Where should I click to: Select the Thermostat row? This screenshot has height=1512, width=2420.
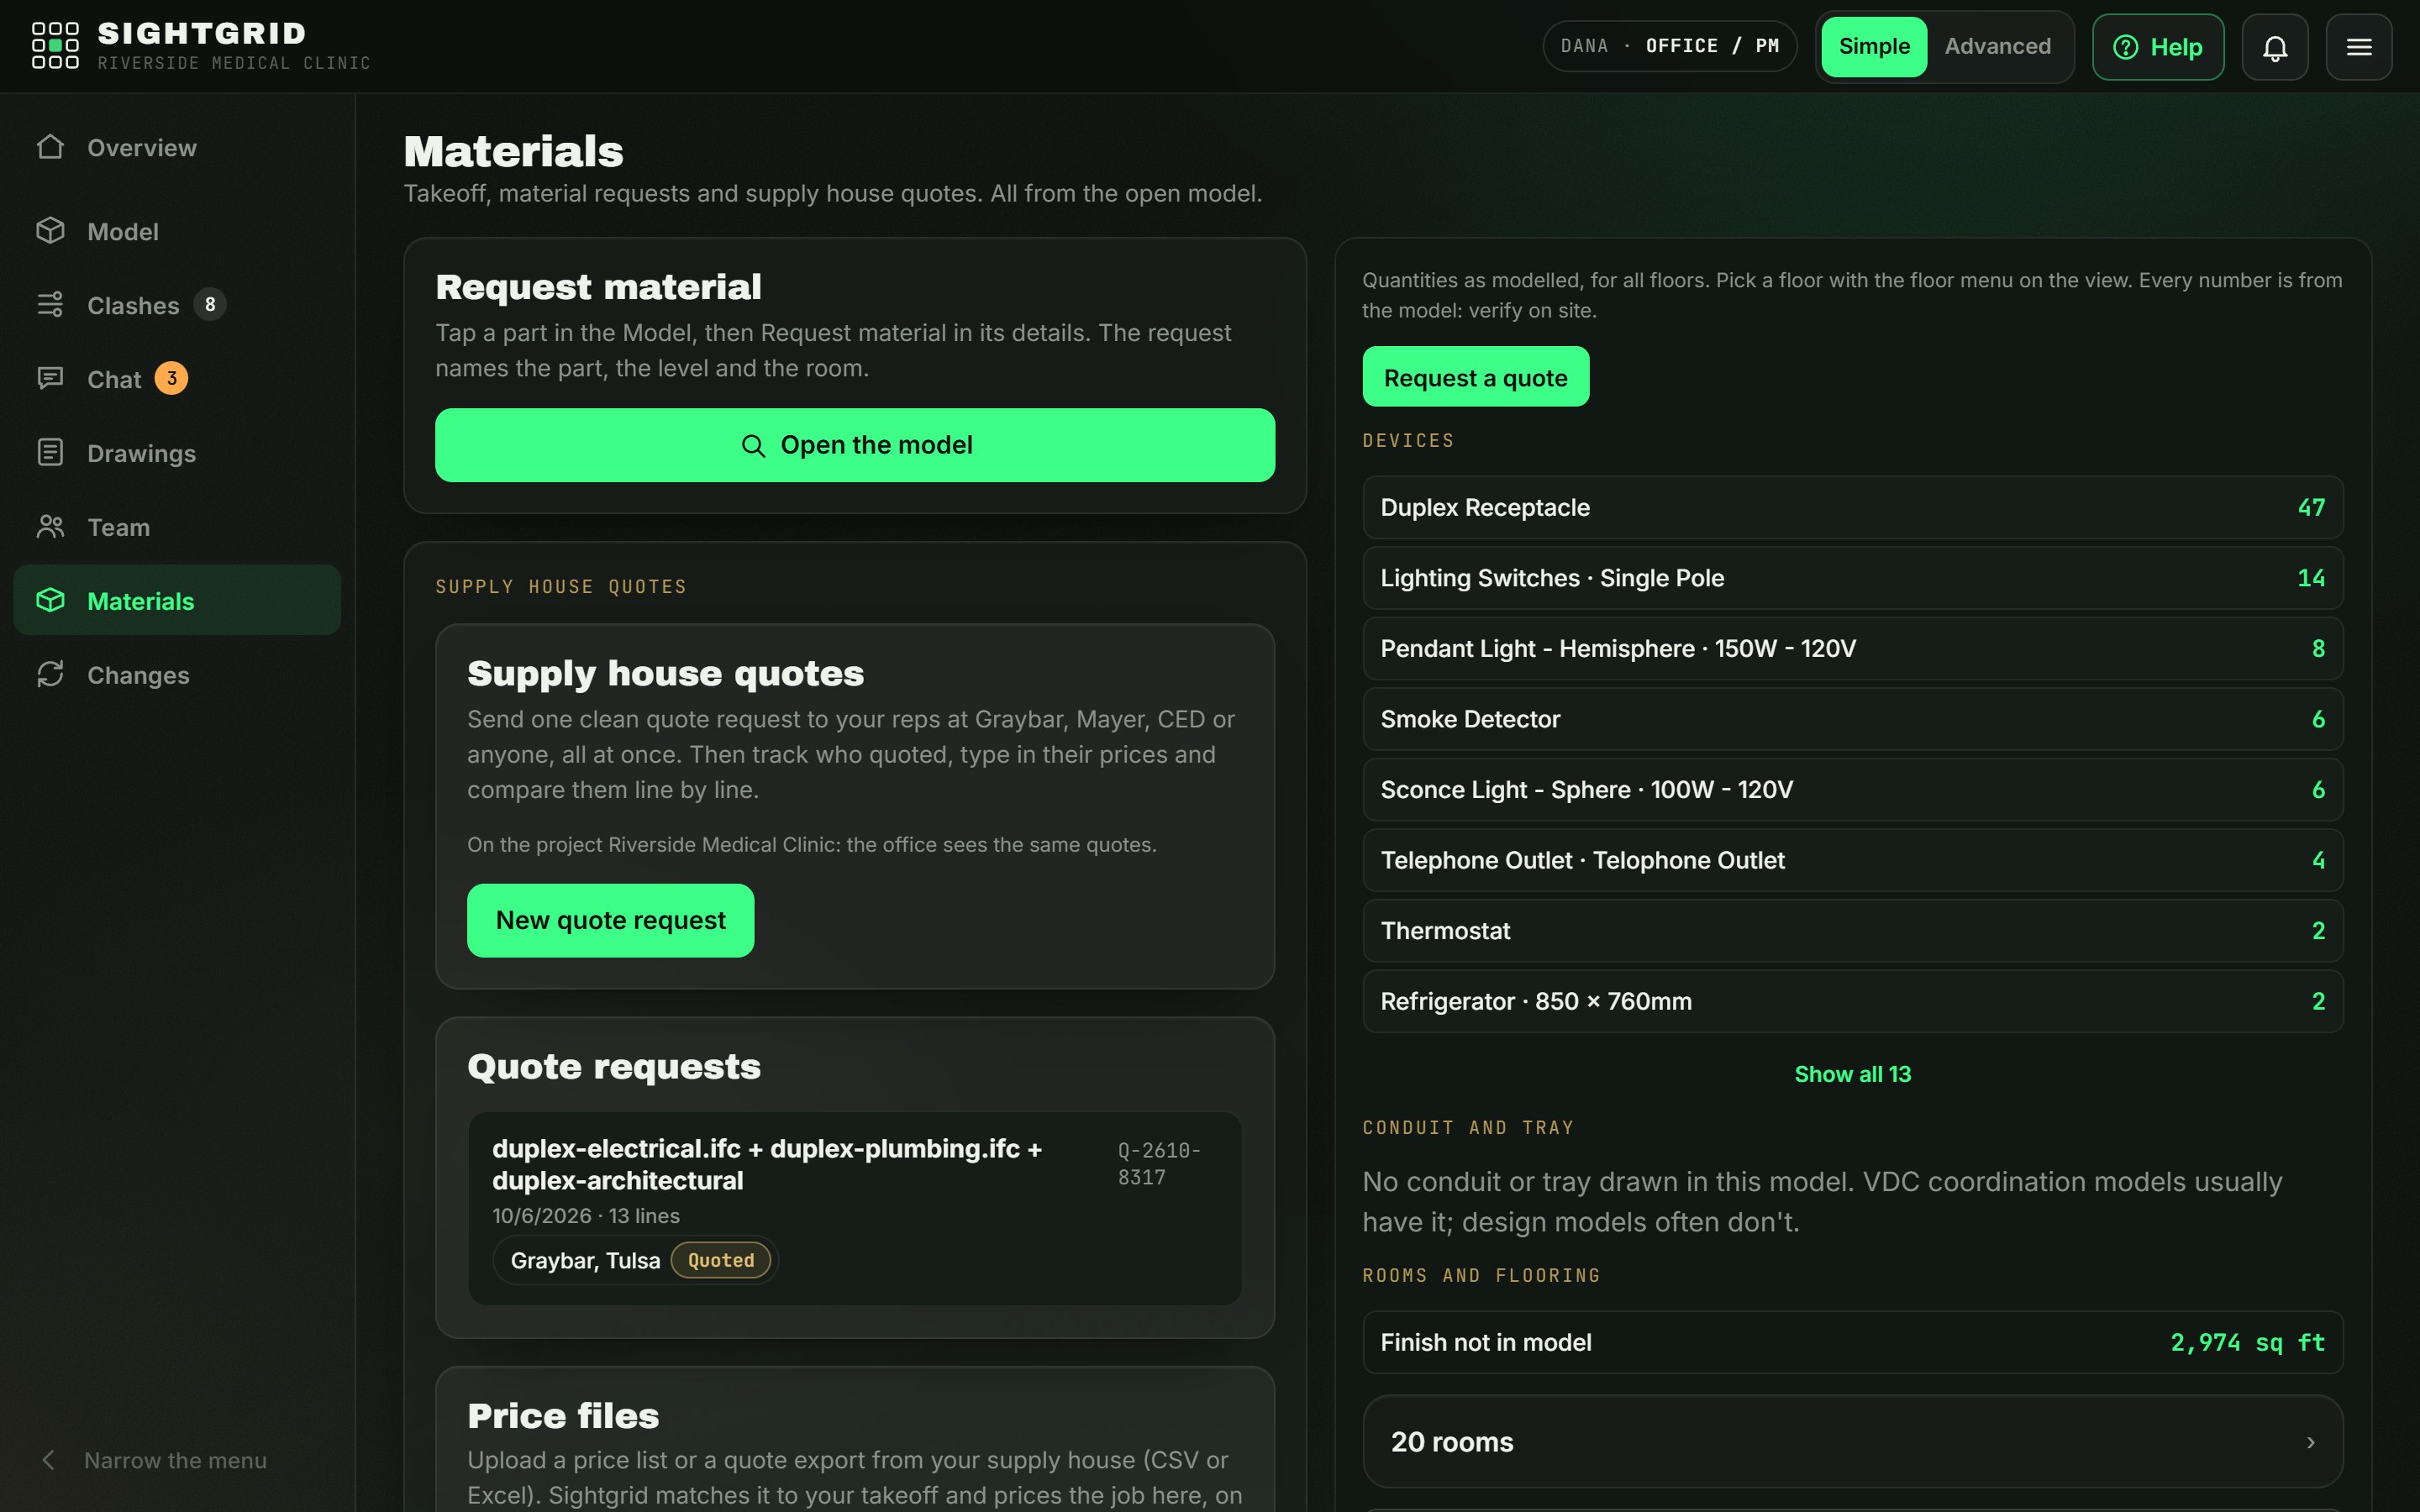coord(1852,931)
